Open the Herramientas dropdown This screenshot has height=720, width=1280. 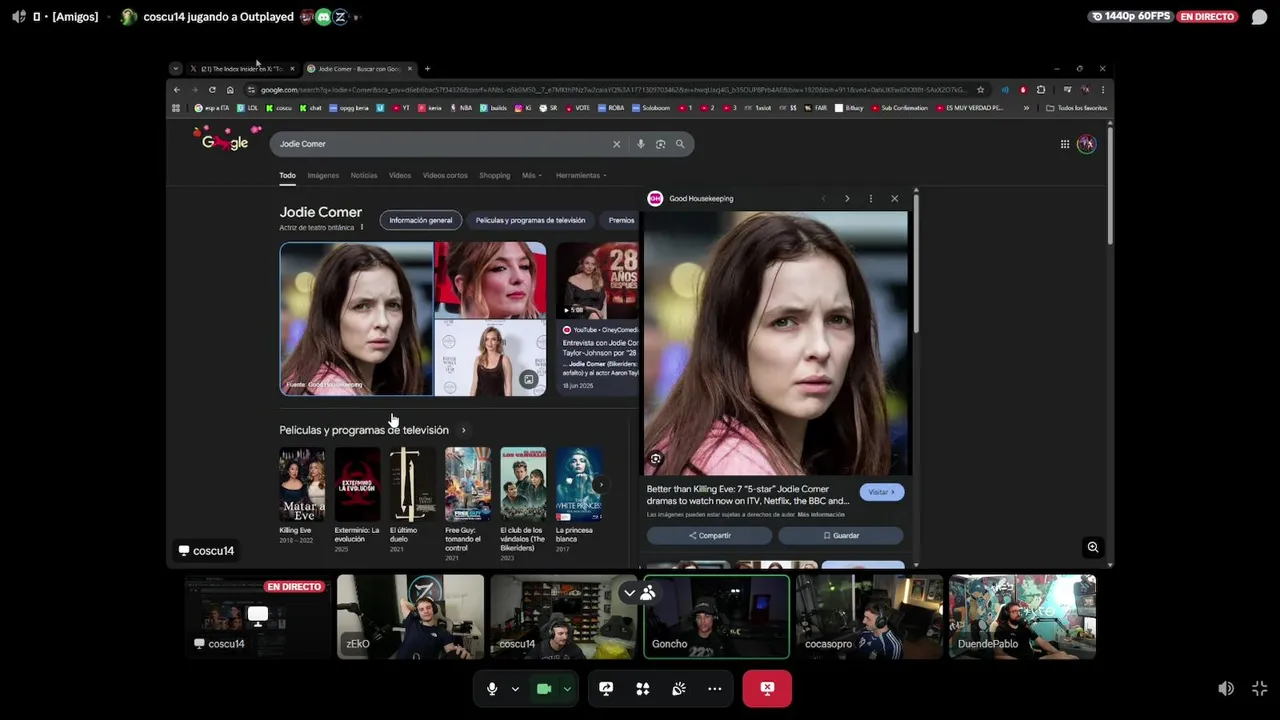(581, 175)
